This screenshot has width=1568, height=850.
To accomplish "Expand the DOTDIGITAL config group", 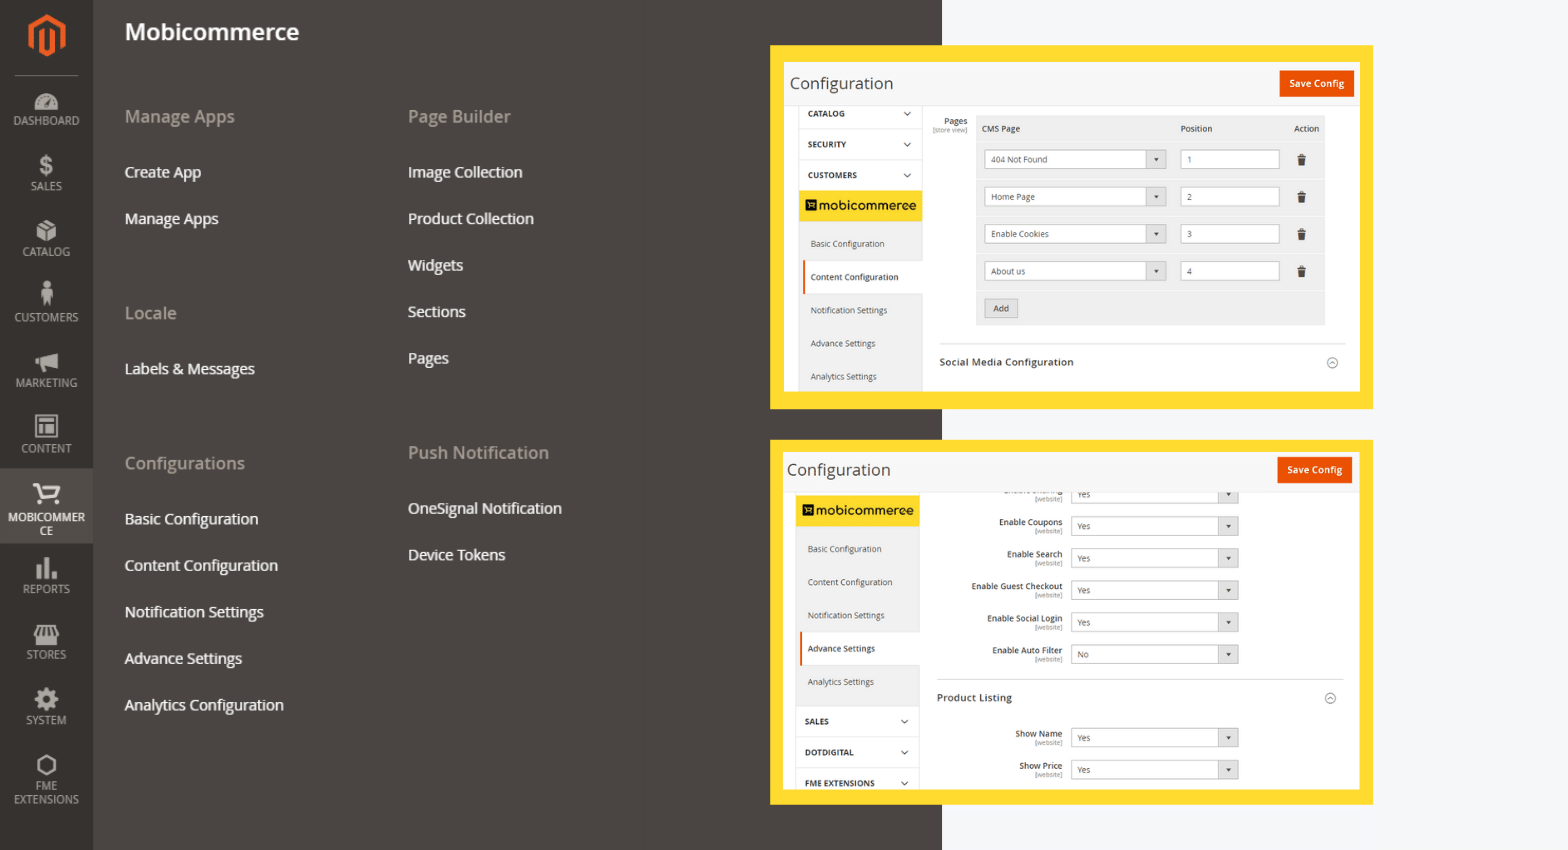I will click(857, 752).
